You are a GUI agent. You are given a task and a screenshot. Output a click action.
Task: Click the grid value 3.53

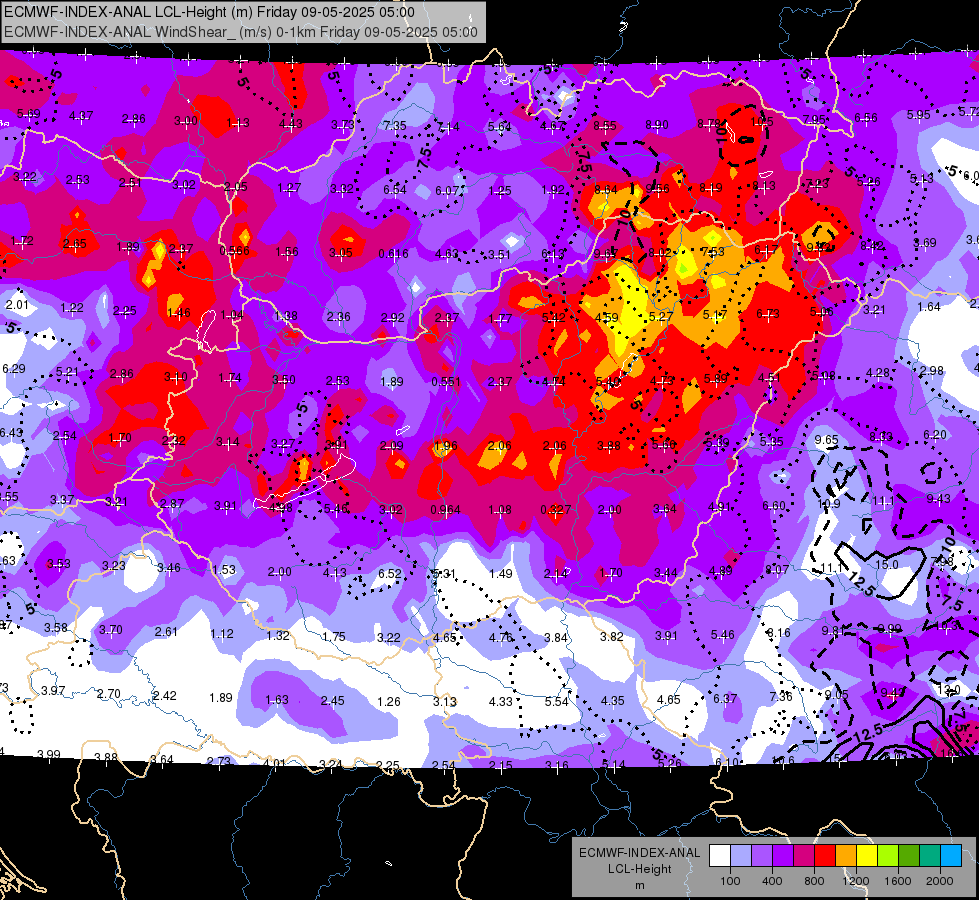pos(59,564)
